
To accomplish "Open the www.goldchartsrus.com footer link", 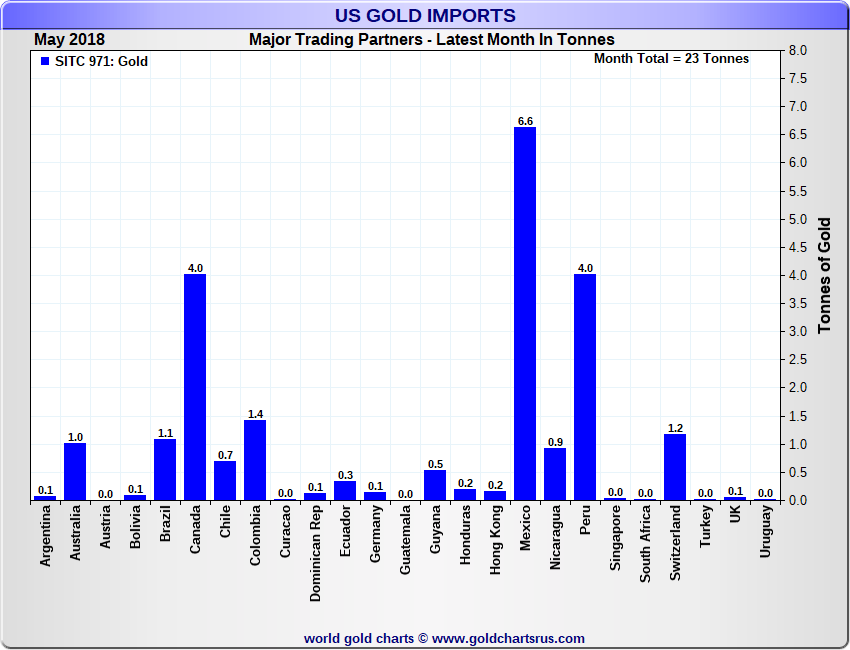I will [x=508, y=639].
